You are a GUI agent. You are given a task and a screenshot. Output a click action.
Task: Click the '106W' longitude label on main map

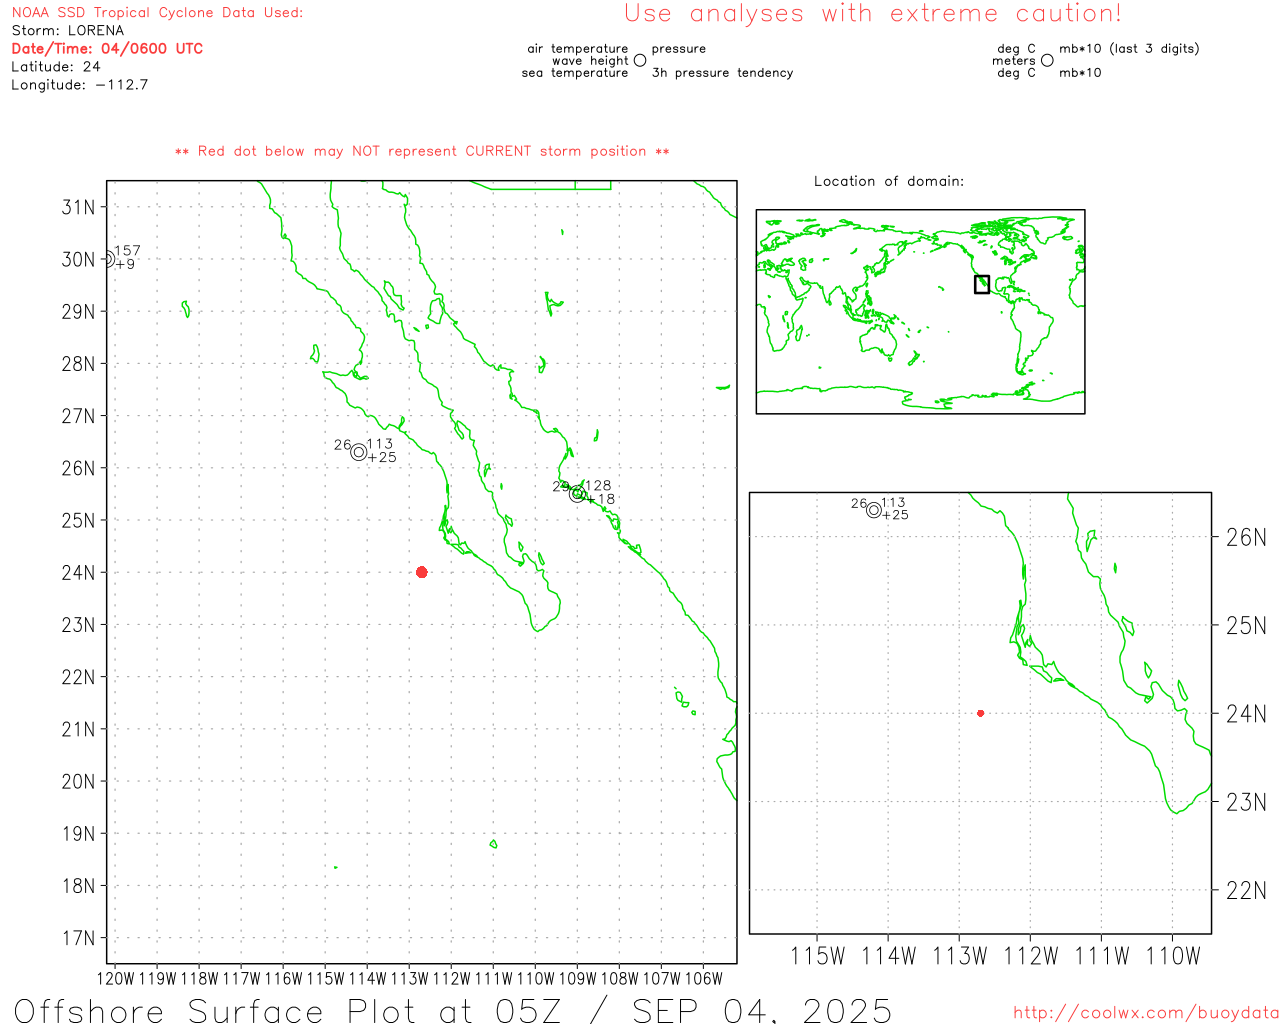[x=703, y=979]
